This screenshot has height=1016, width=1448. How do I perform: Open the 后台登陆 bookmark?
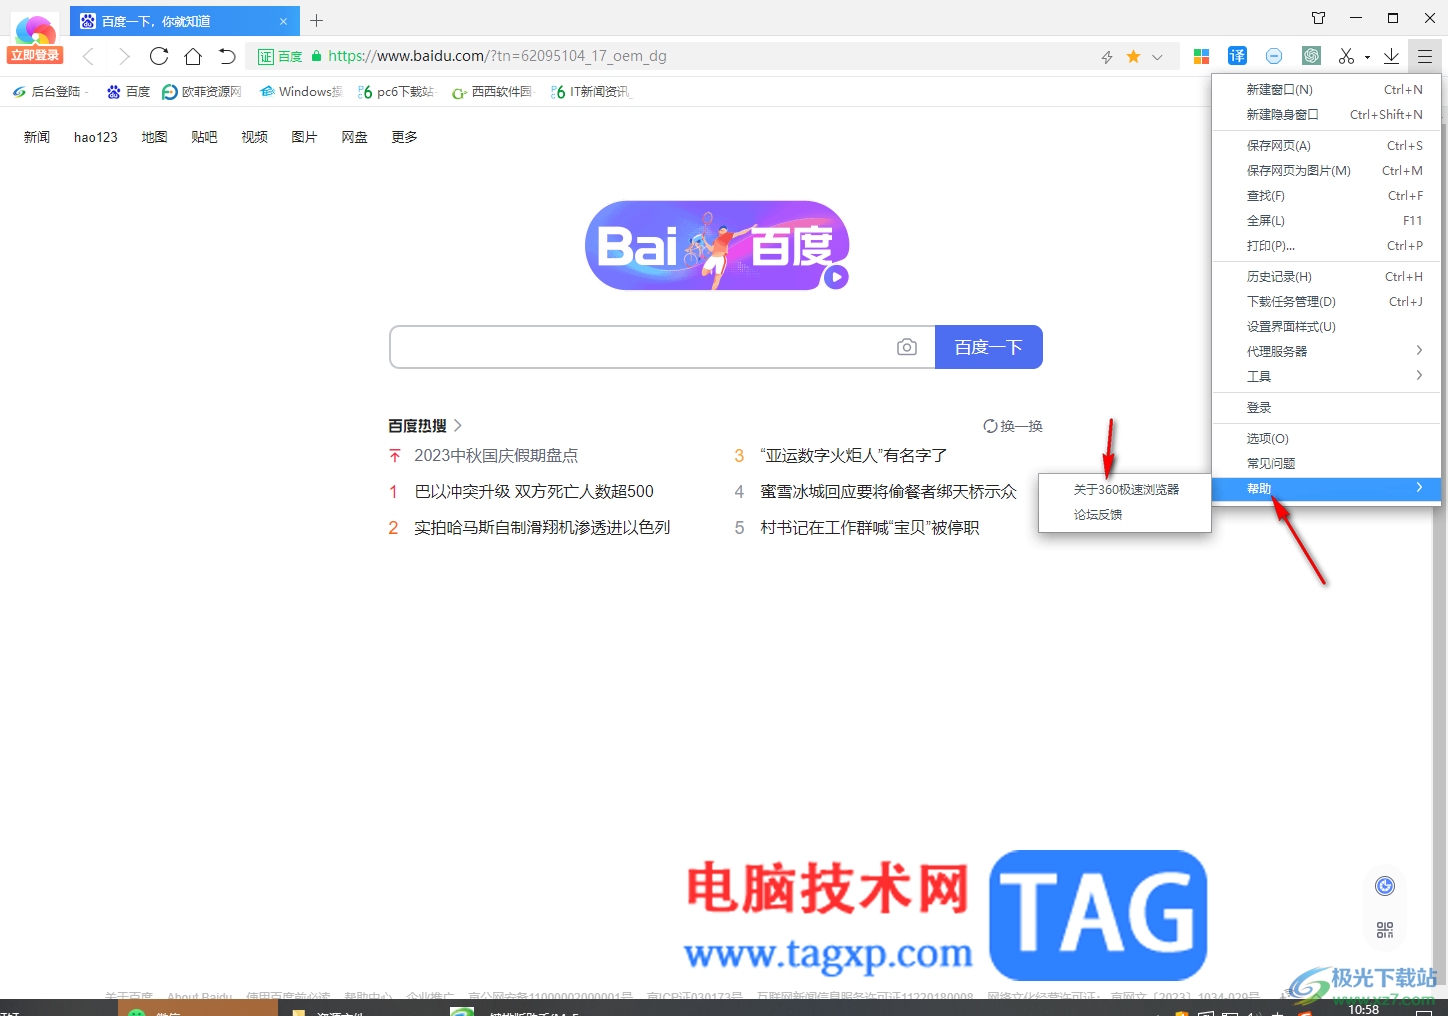click(x=49, y=92)
